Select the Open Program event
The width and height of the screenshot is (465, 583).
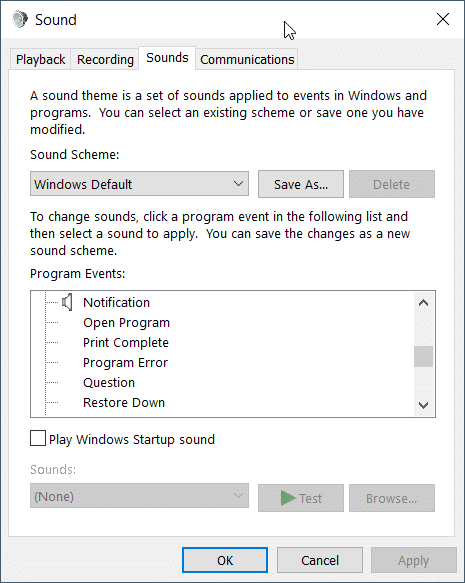(126, 322)
